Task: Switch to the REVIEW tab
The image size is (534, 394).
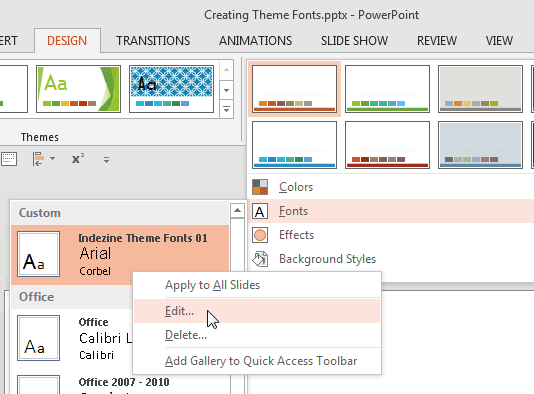Action: [x=437, y=41]
